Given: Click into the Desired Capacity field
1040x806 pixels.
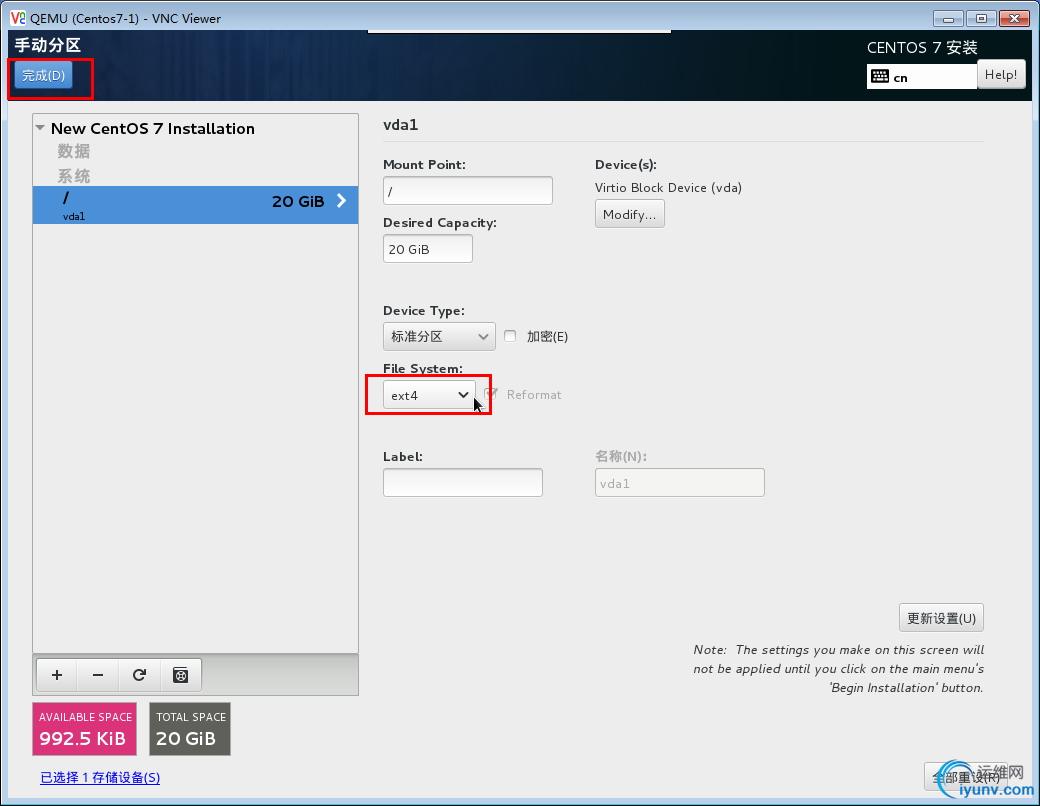Looking at the screenshot, I should [x=428, y=249].
